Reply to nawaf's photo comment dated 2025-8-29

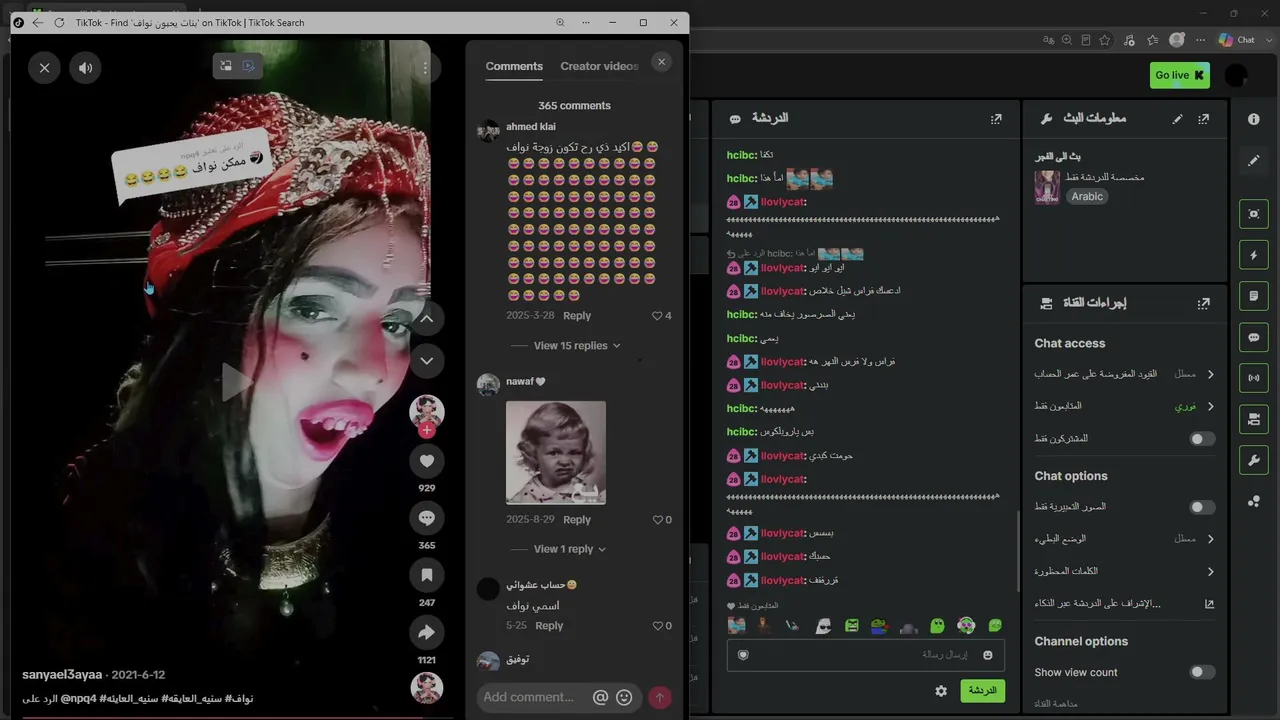click(577, 519)
